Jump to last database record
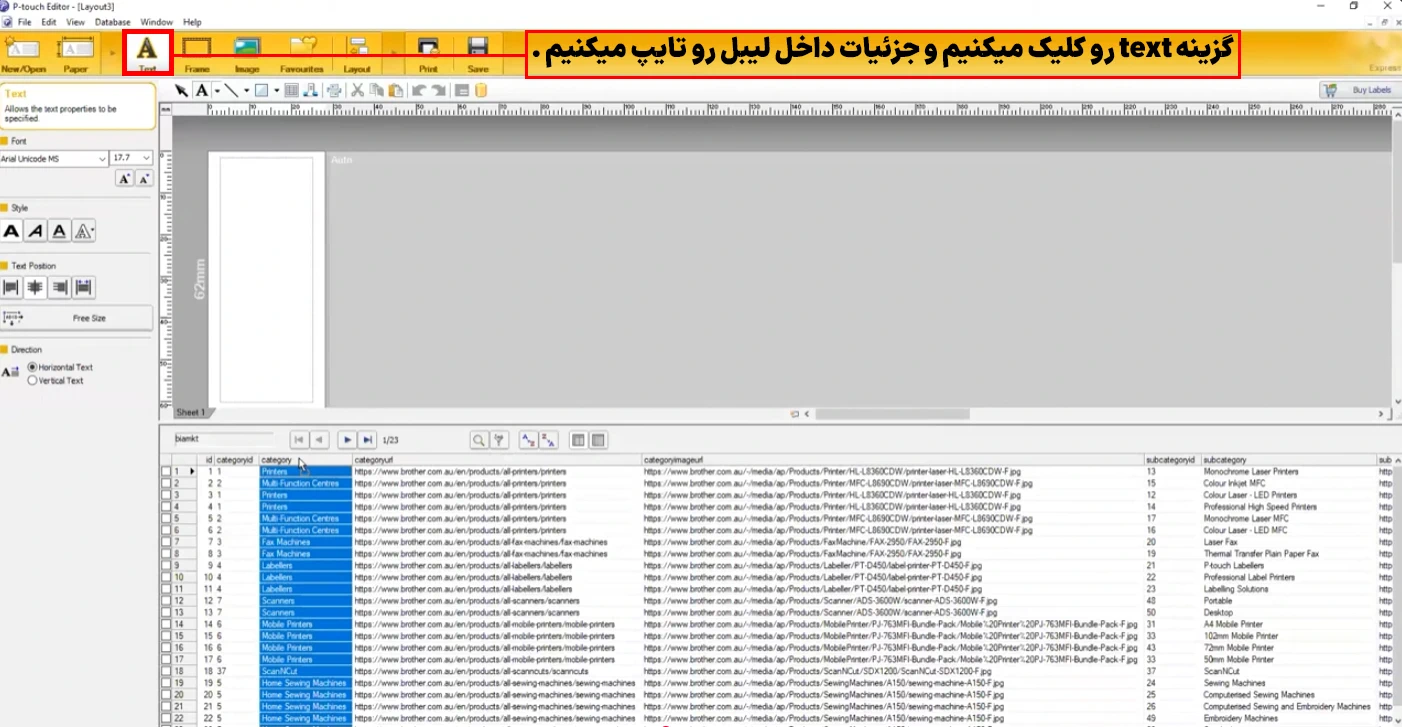This screenshot has height=727, width=1402. coord(367,439)
